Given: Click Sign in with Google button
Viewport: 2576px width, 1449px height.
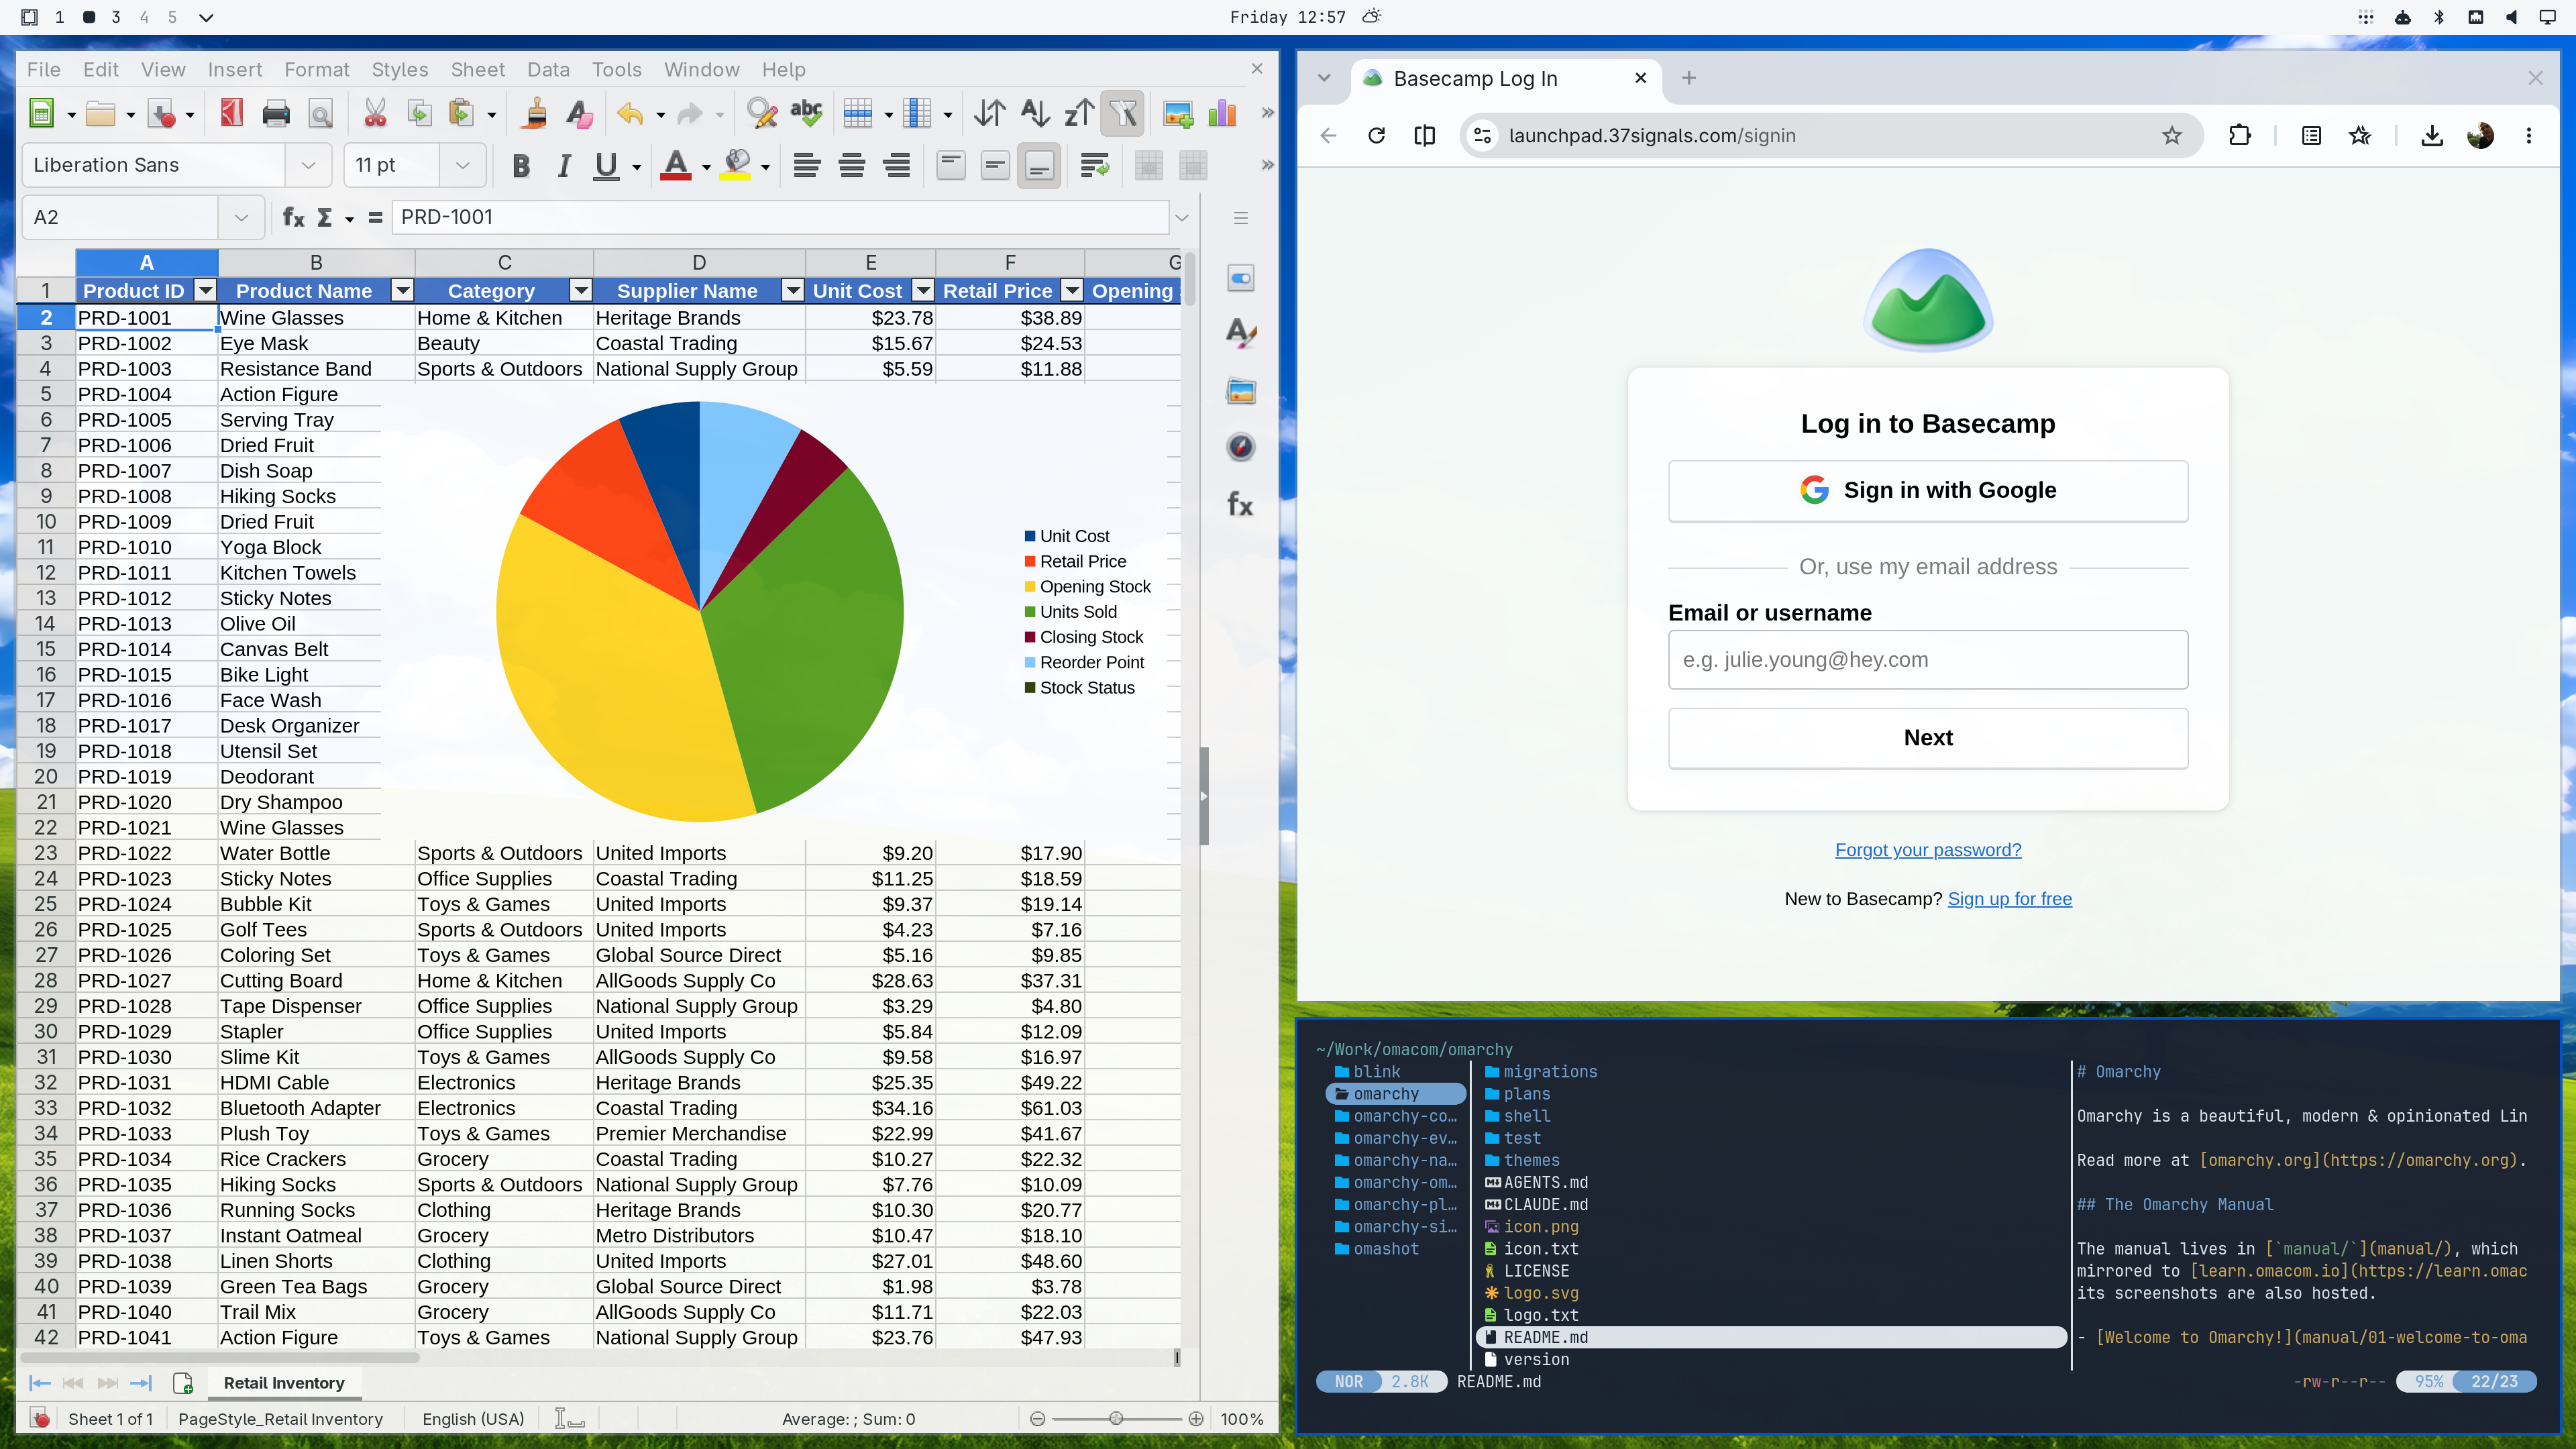Looking at the screenshot, I should [x=1927, y=490].
